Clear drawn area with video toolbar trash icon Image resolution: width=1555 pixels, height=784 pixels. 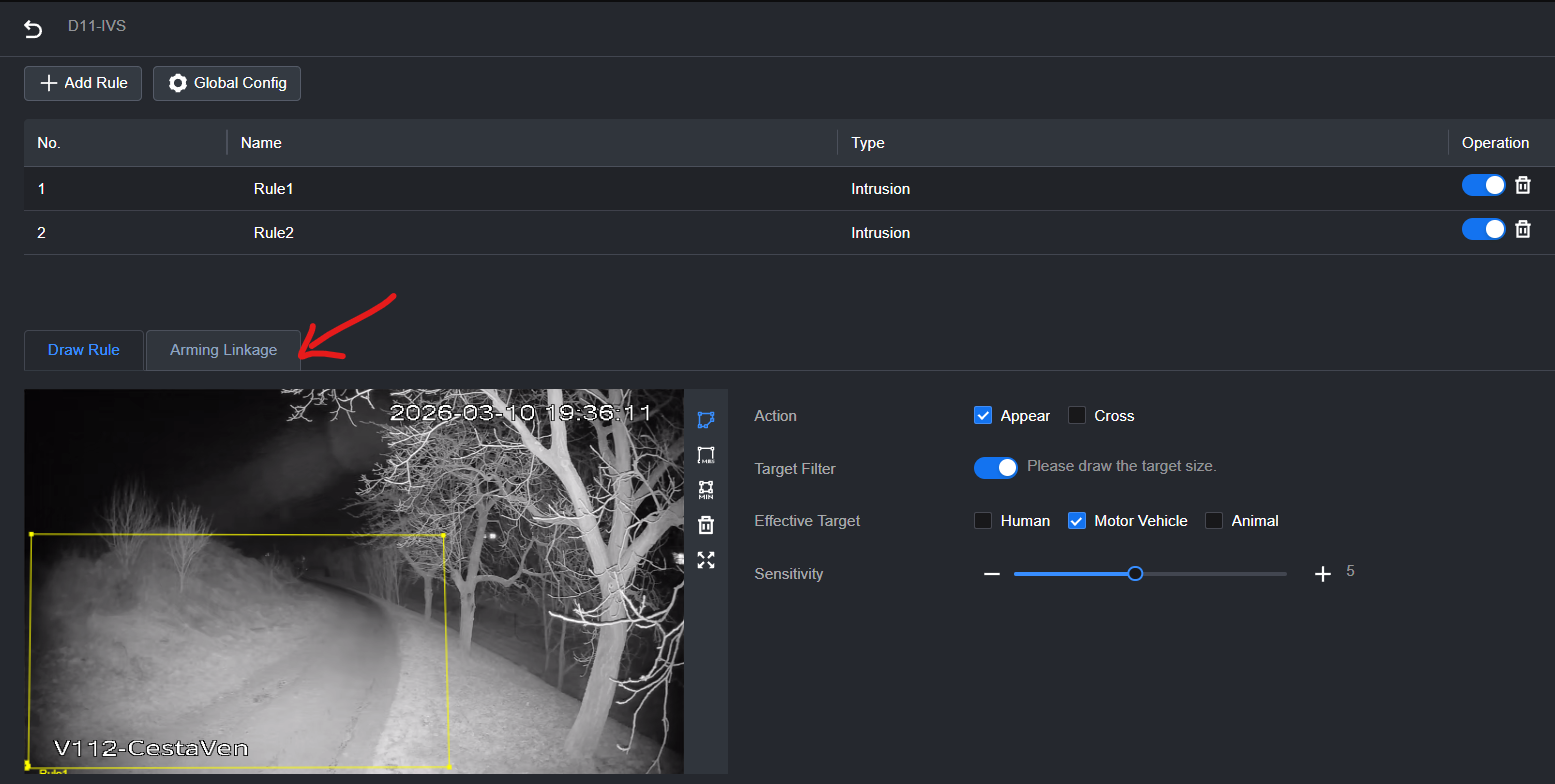706,525
